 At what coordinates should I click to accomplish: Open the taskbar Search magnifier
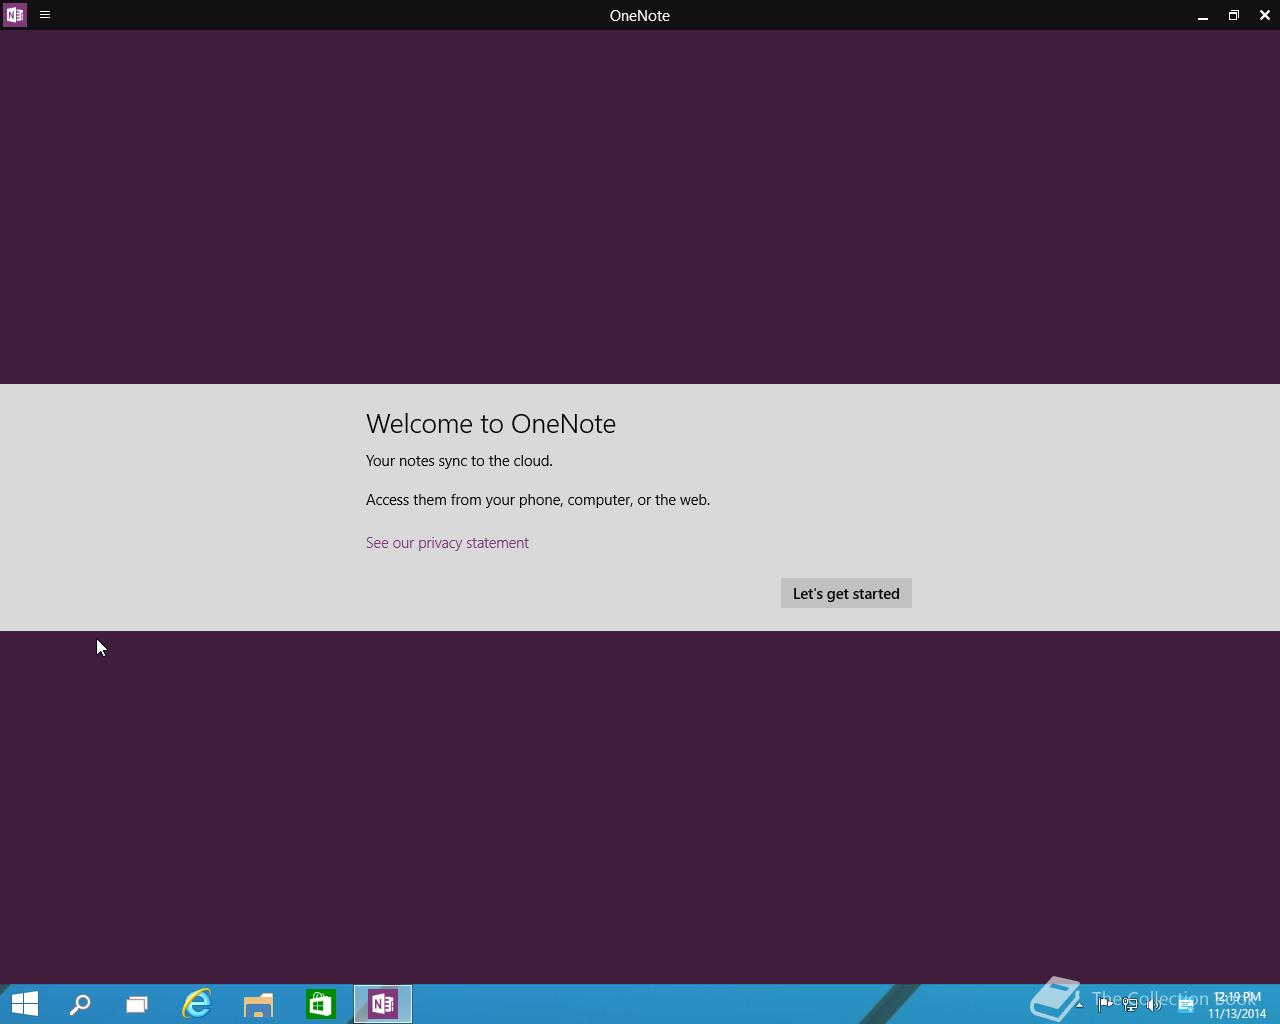point(80,1004)
